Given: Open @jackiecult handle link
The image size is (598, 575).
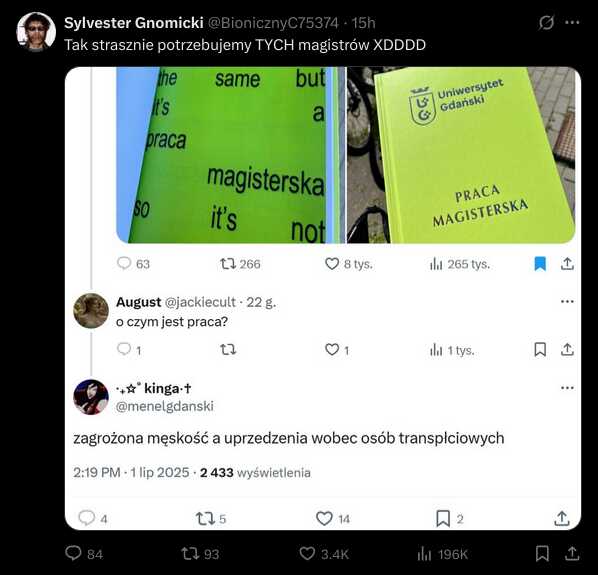Looking at the screenshot, I should point(200,302).
